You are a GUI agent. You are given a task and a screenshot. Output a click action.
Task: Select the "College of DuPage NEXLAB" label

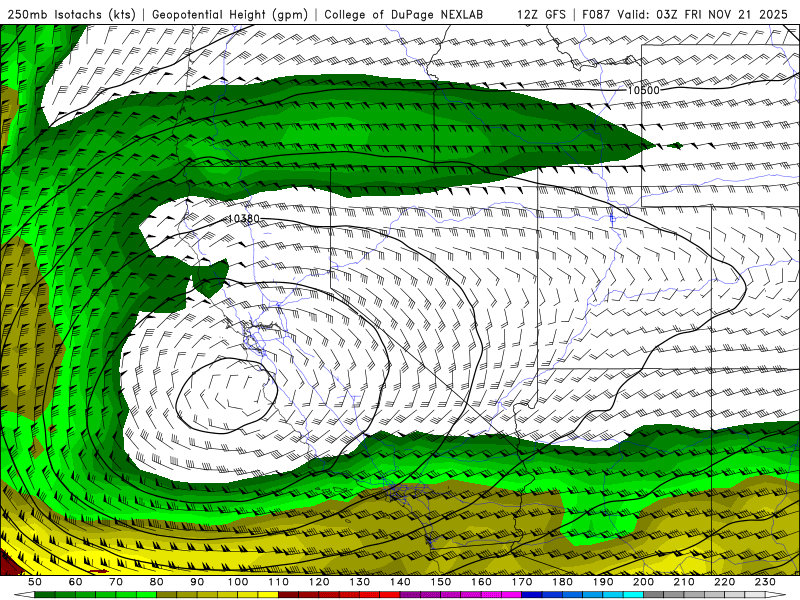point(404,14)
